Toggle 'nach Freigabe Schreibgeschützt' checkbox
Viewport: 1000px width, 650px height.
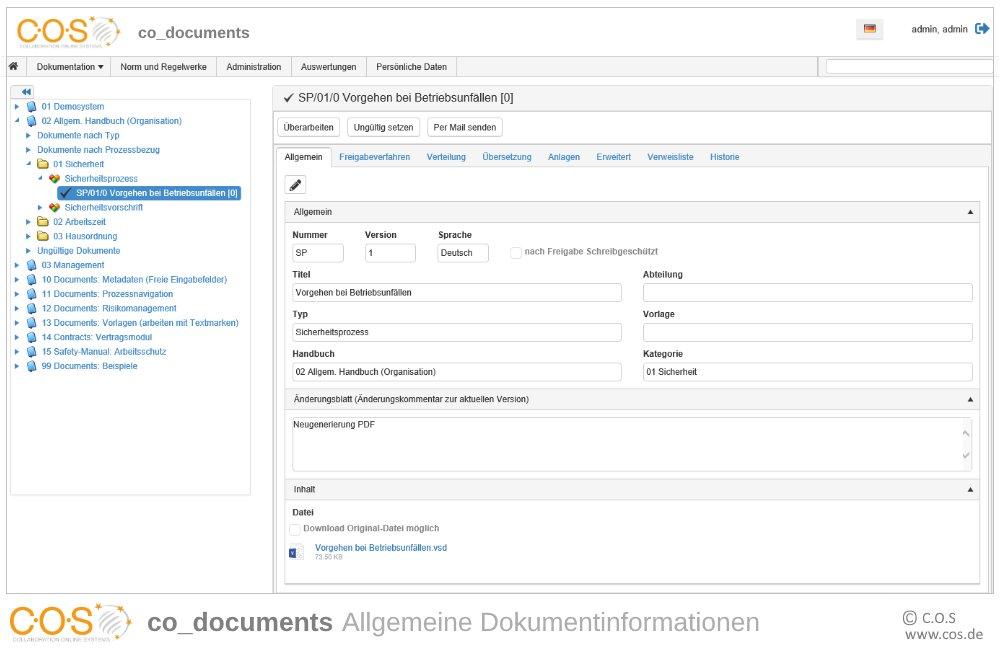point(515,253)
